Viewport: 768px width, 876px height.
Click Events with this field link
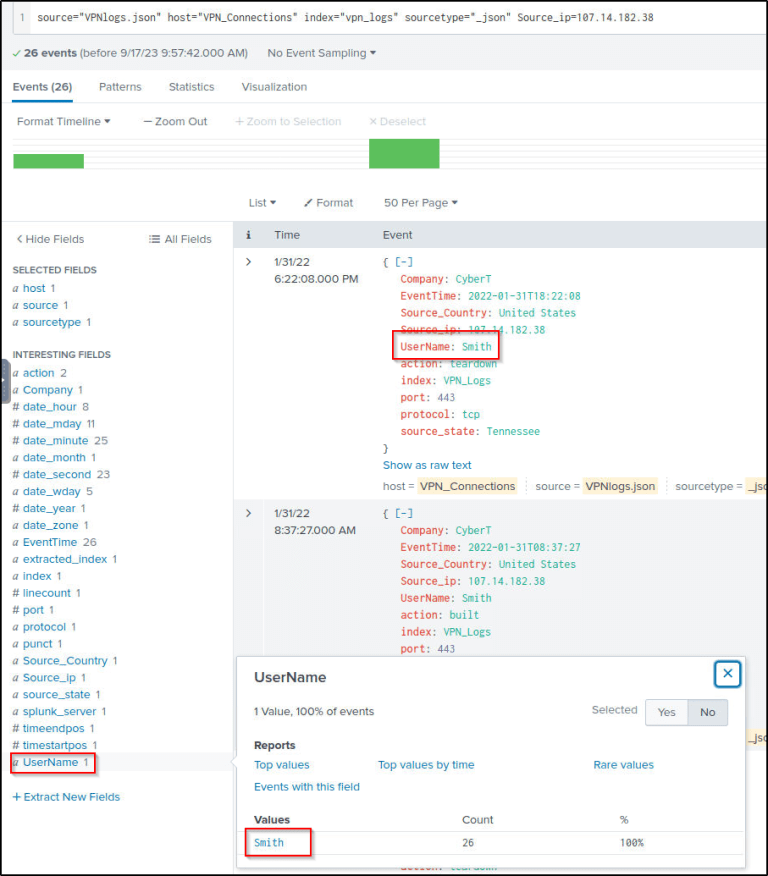pyautogui.click(x=307, y=787)
